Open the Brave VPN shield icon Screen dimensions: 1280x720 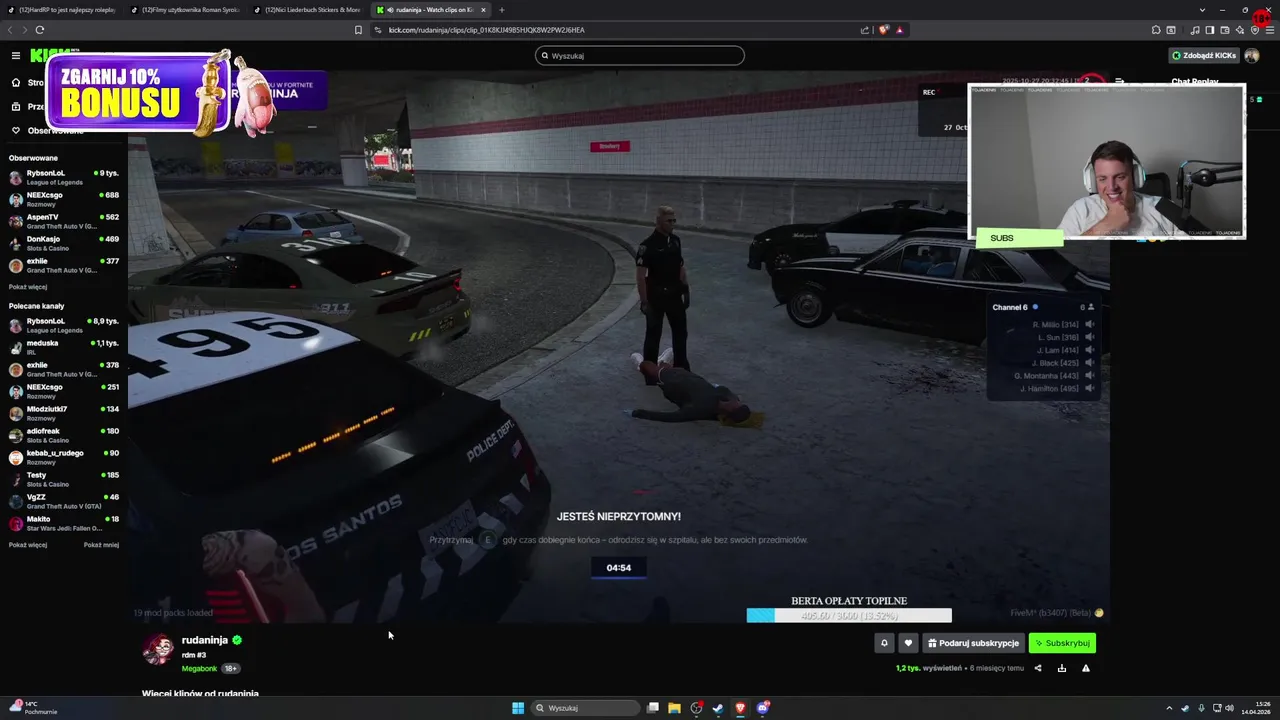[x=1255, y=30]
